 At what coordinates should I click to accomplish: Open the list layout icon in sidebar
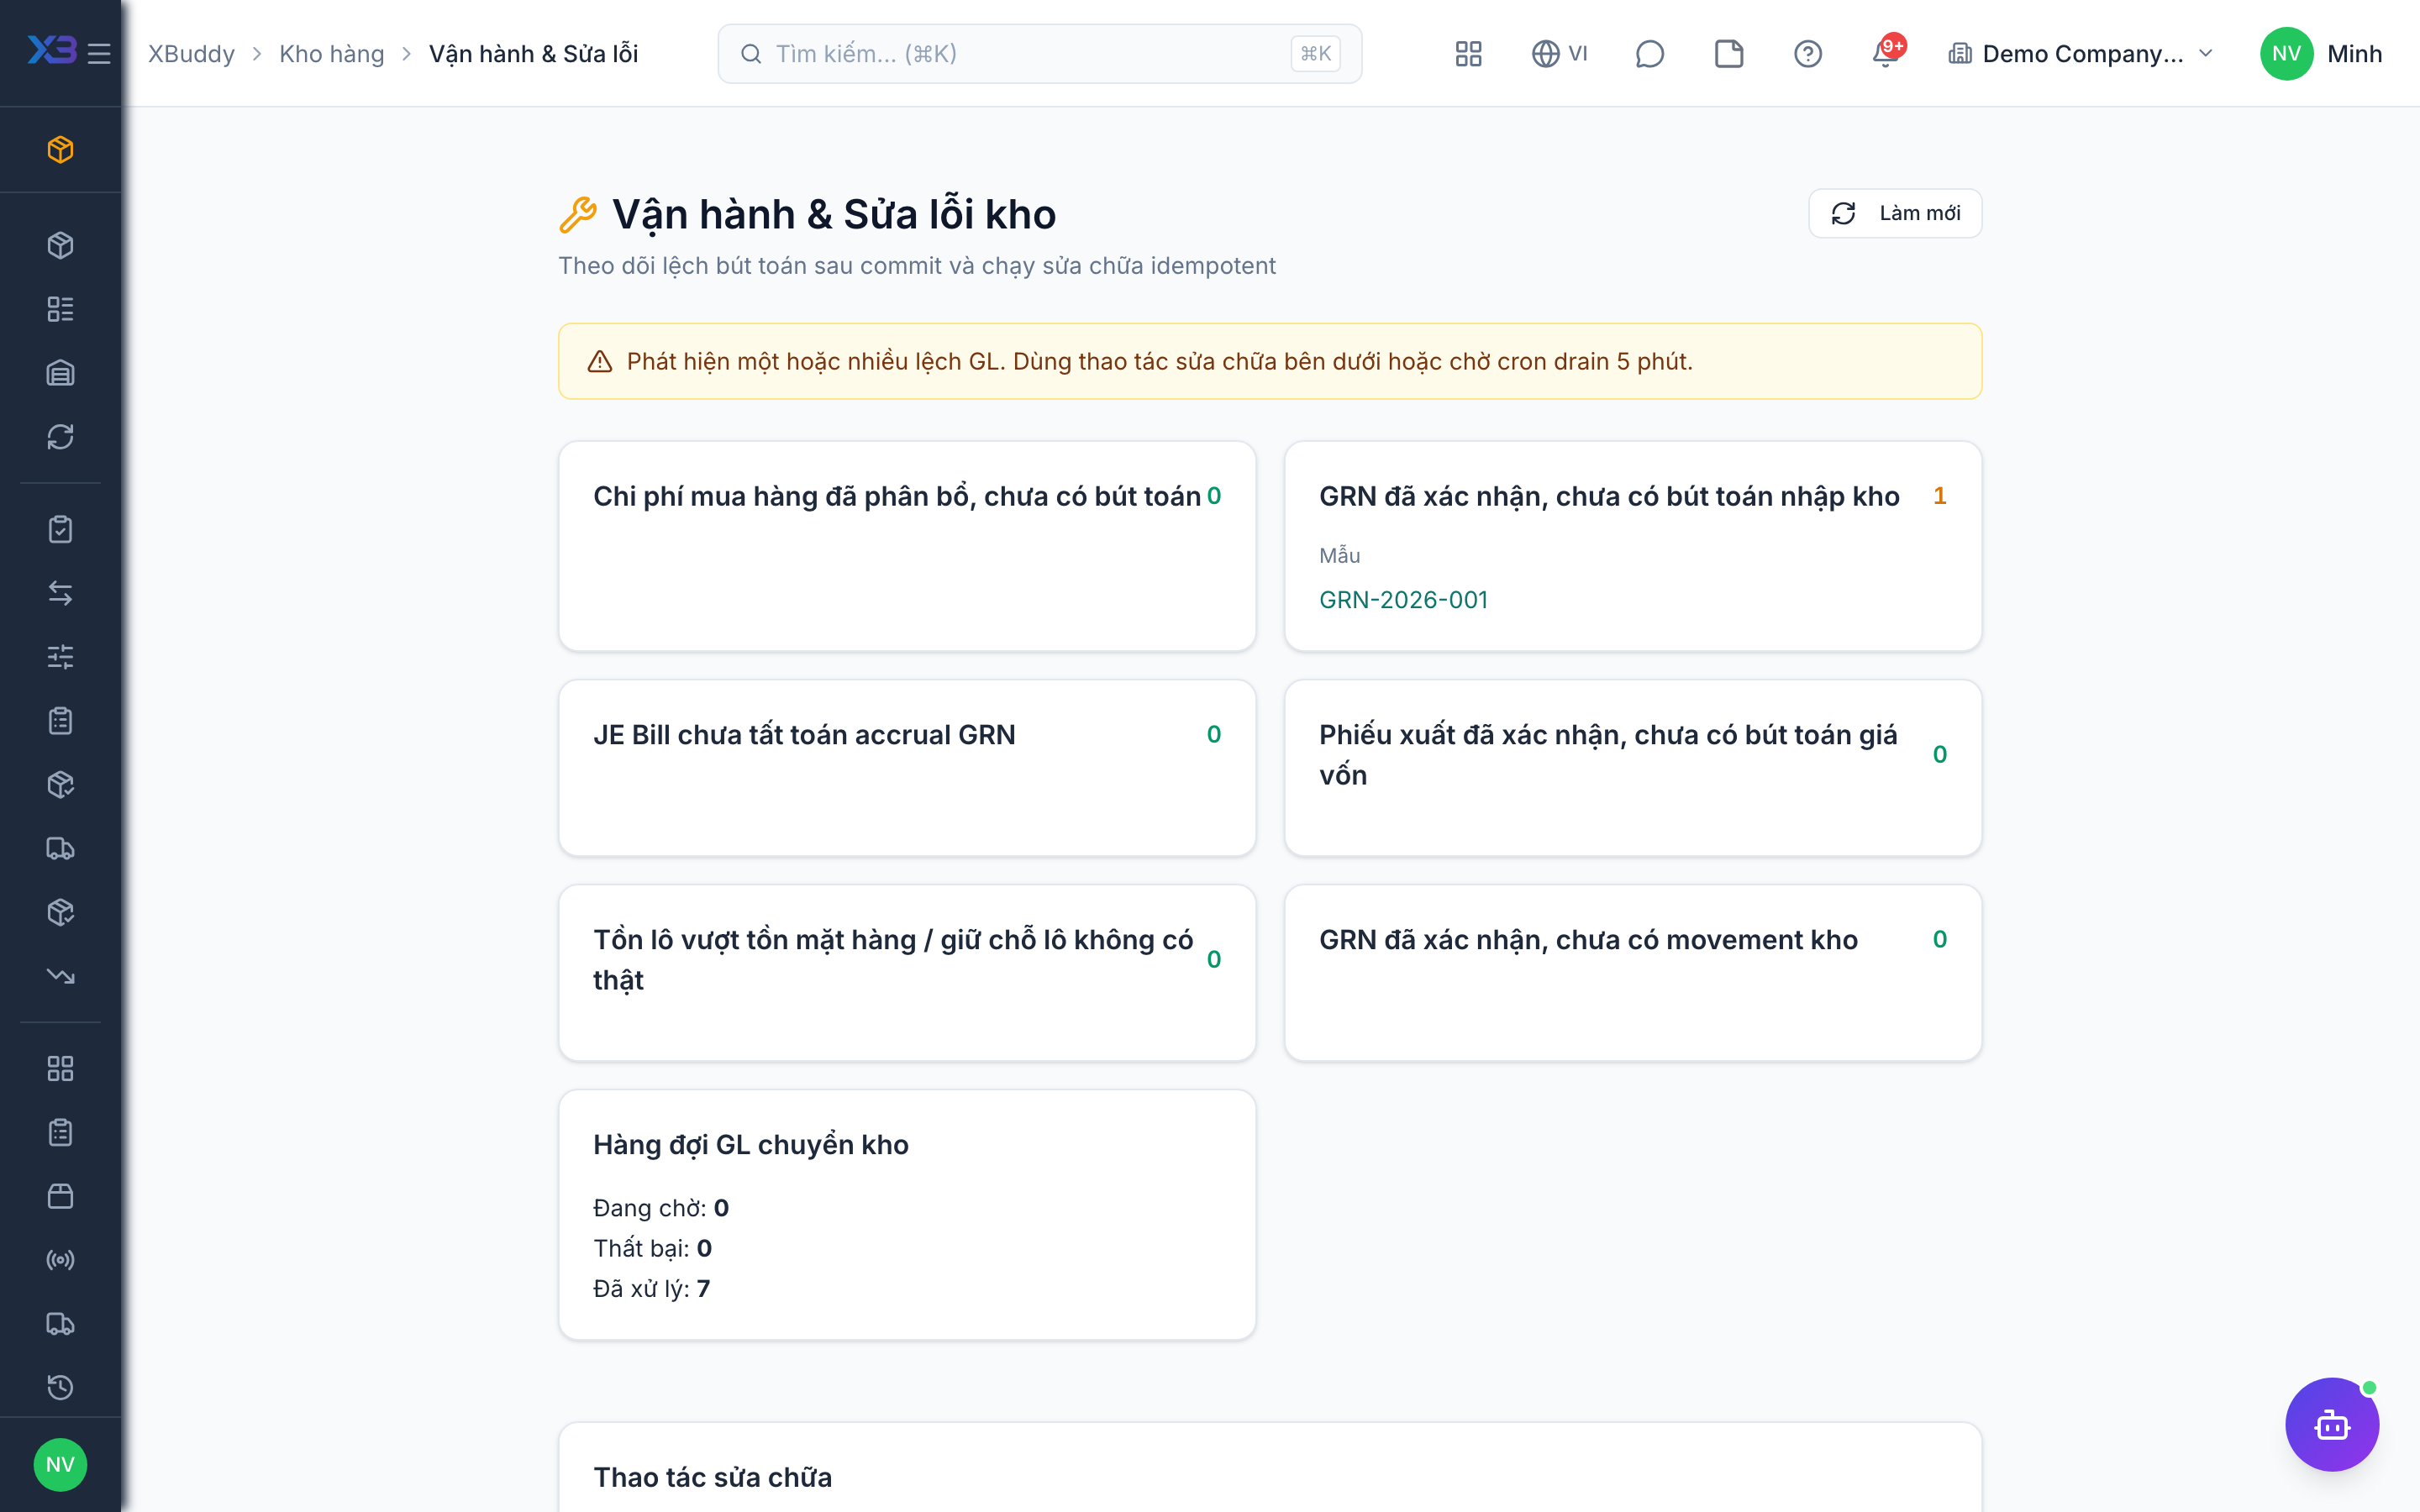pyautogui.click(x=60, y=309)
